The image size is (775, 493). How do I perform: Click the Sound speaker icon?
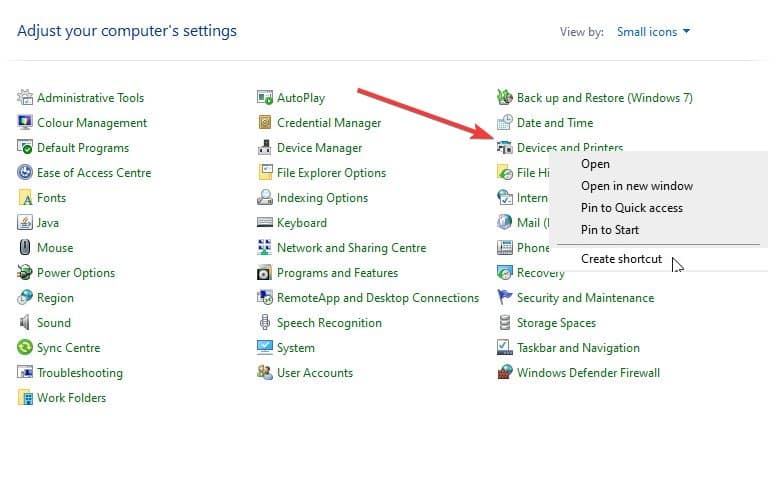click(x=25, y=322)
